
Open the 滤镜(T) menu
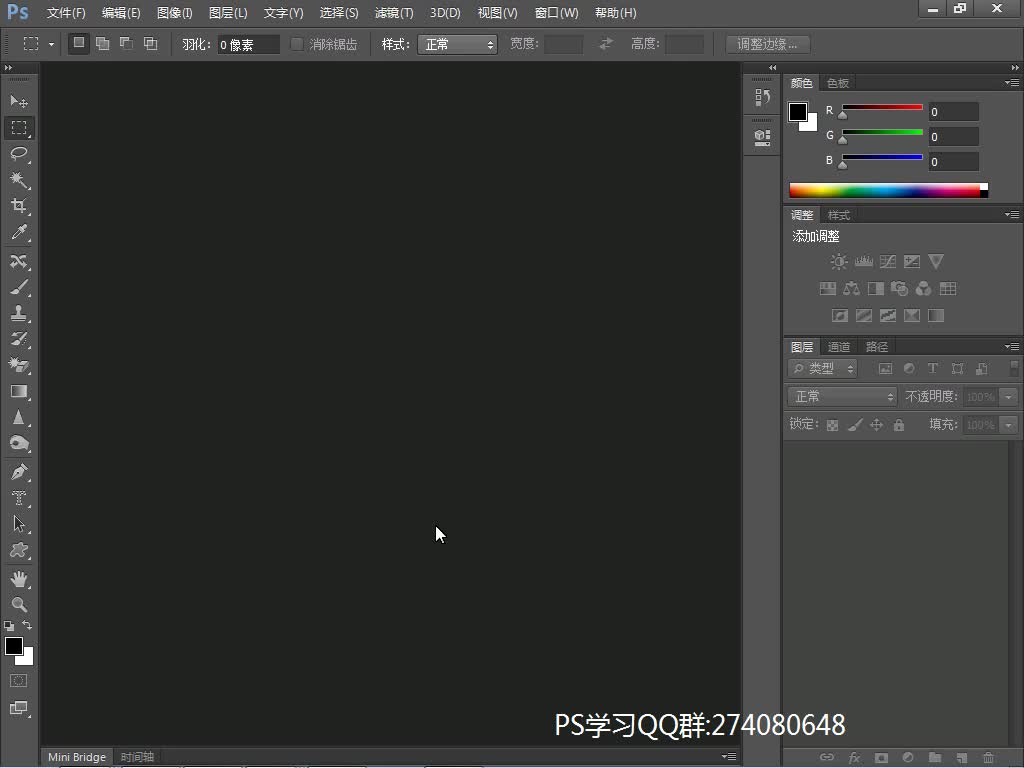(393, 13)
